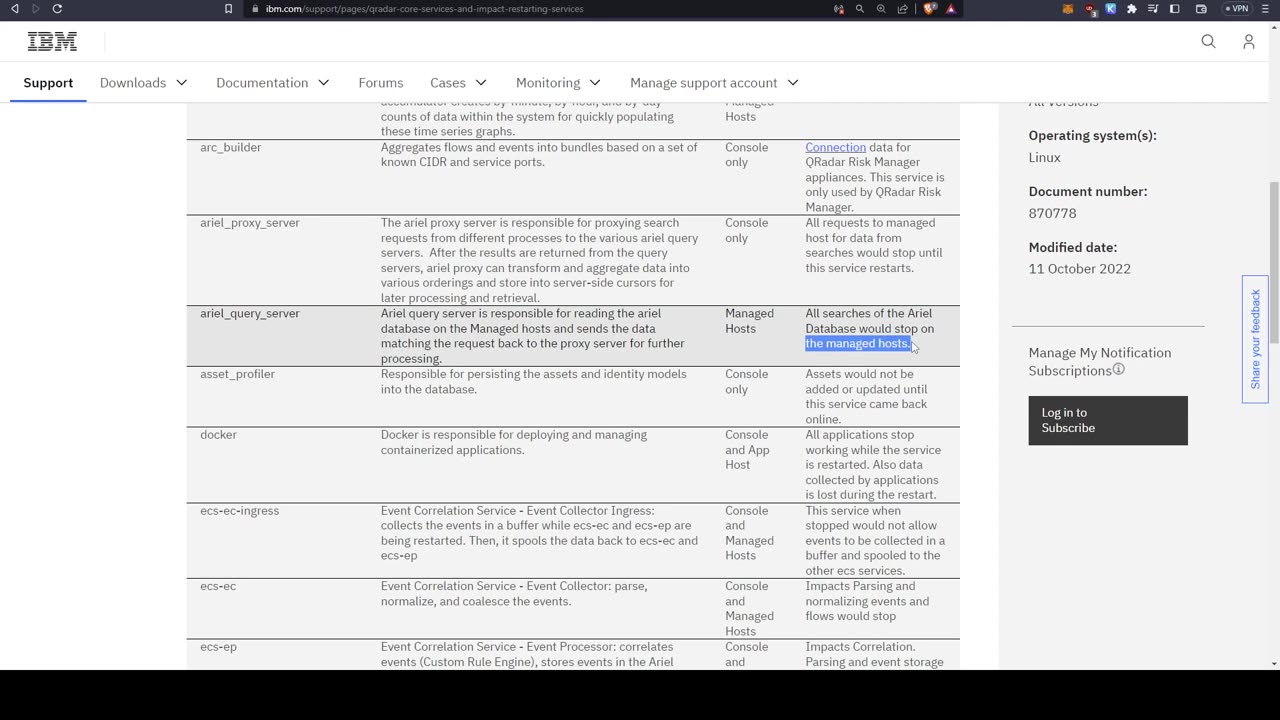Image resolution: width=1280 pixels, height=720 pixels.
Task: Click the asset_profiler service name
Action: pos(237,374)
